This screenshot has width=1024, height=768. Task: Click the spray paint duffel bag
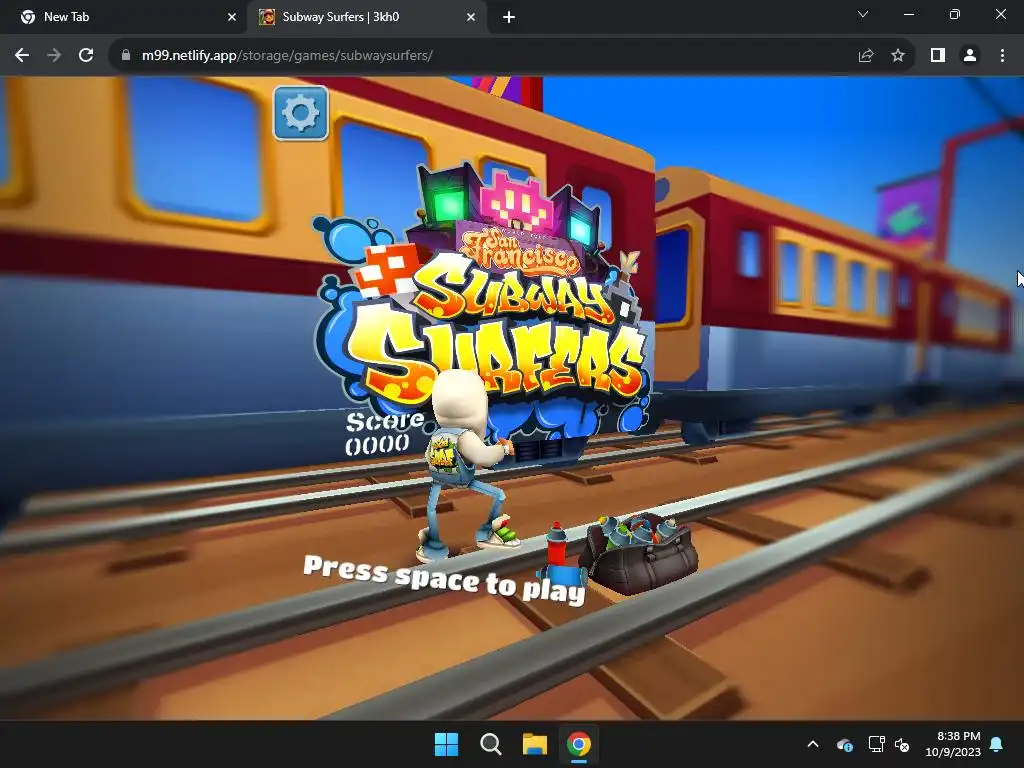point(639,554)
